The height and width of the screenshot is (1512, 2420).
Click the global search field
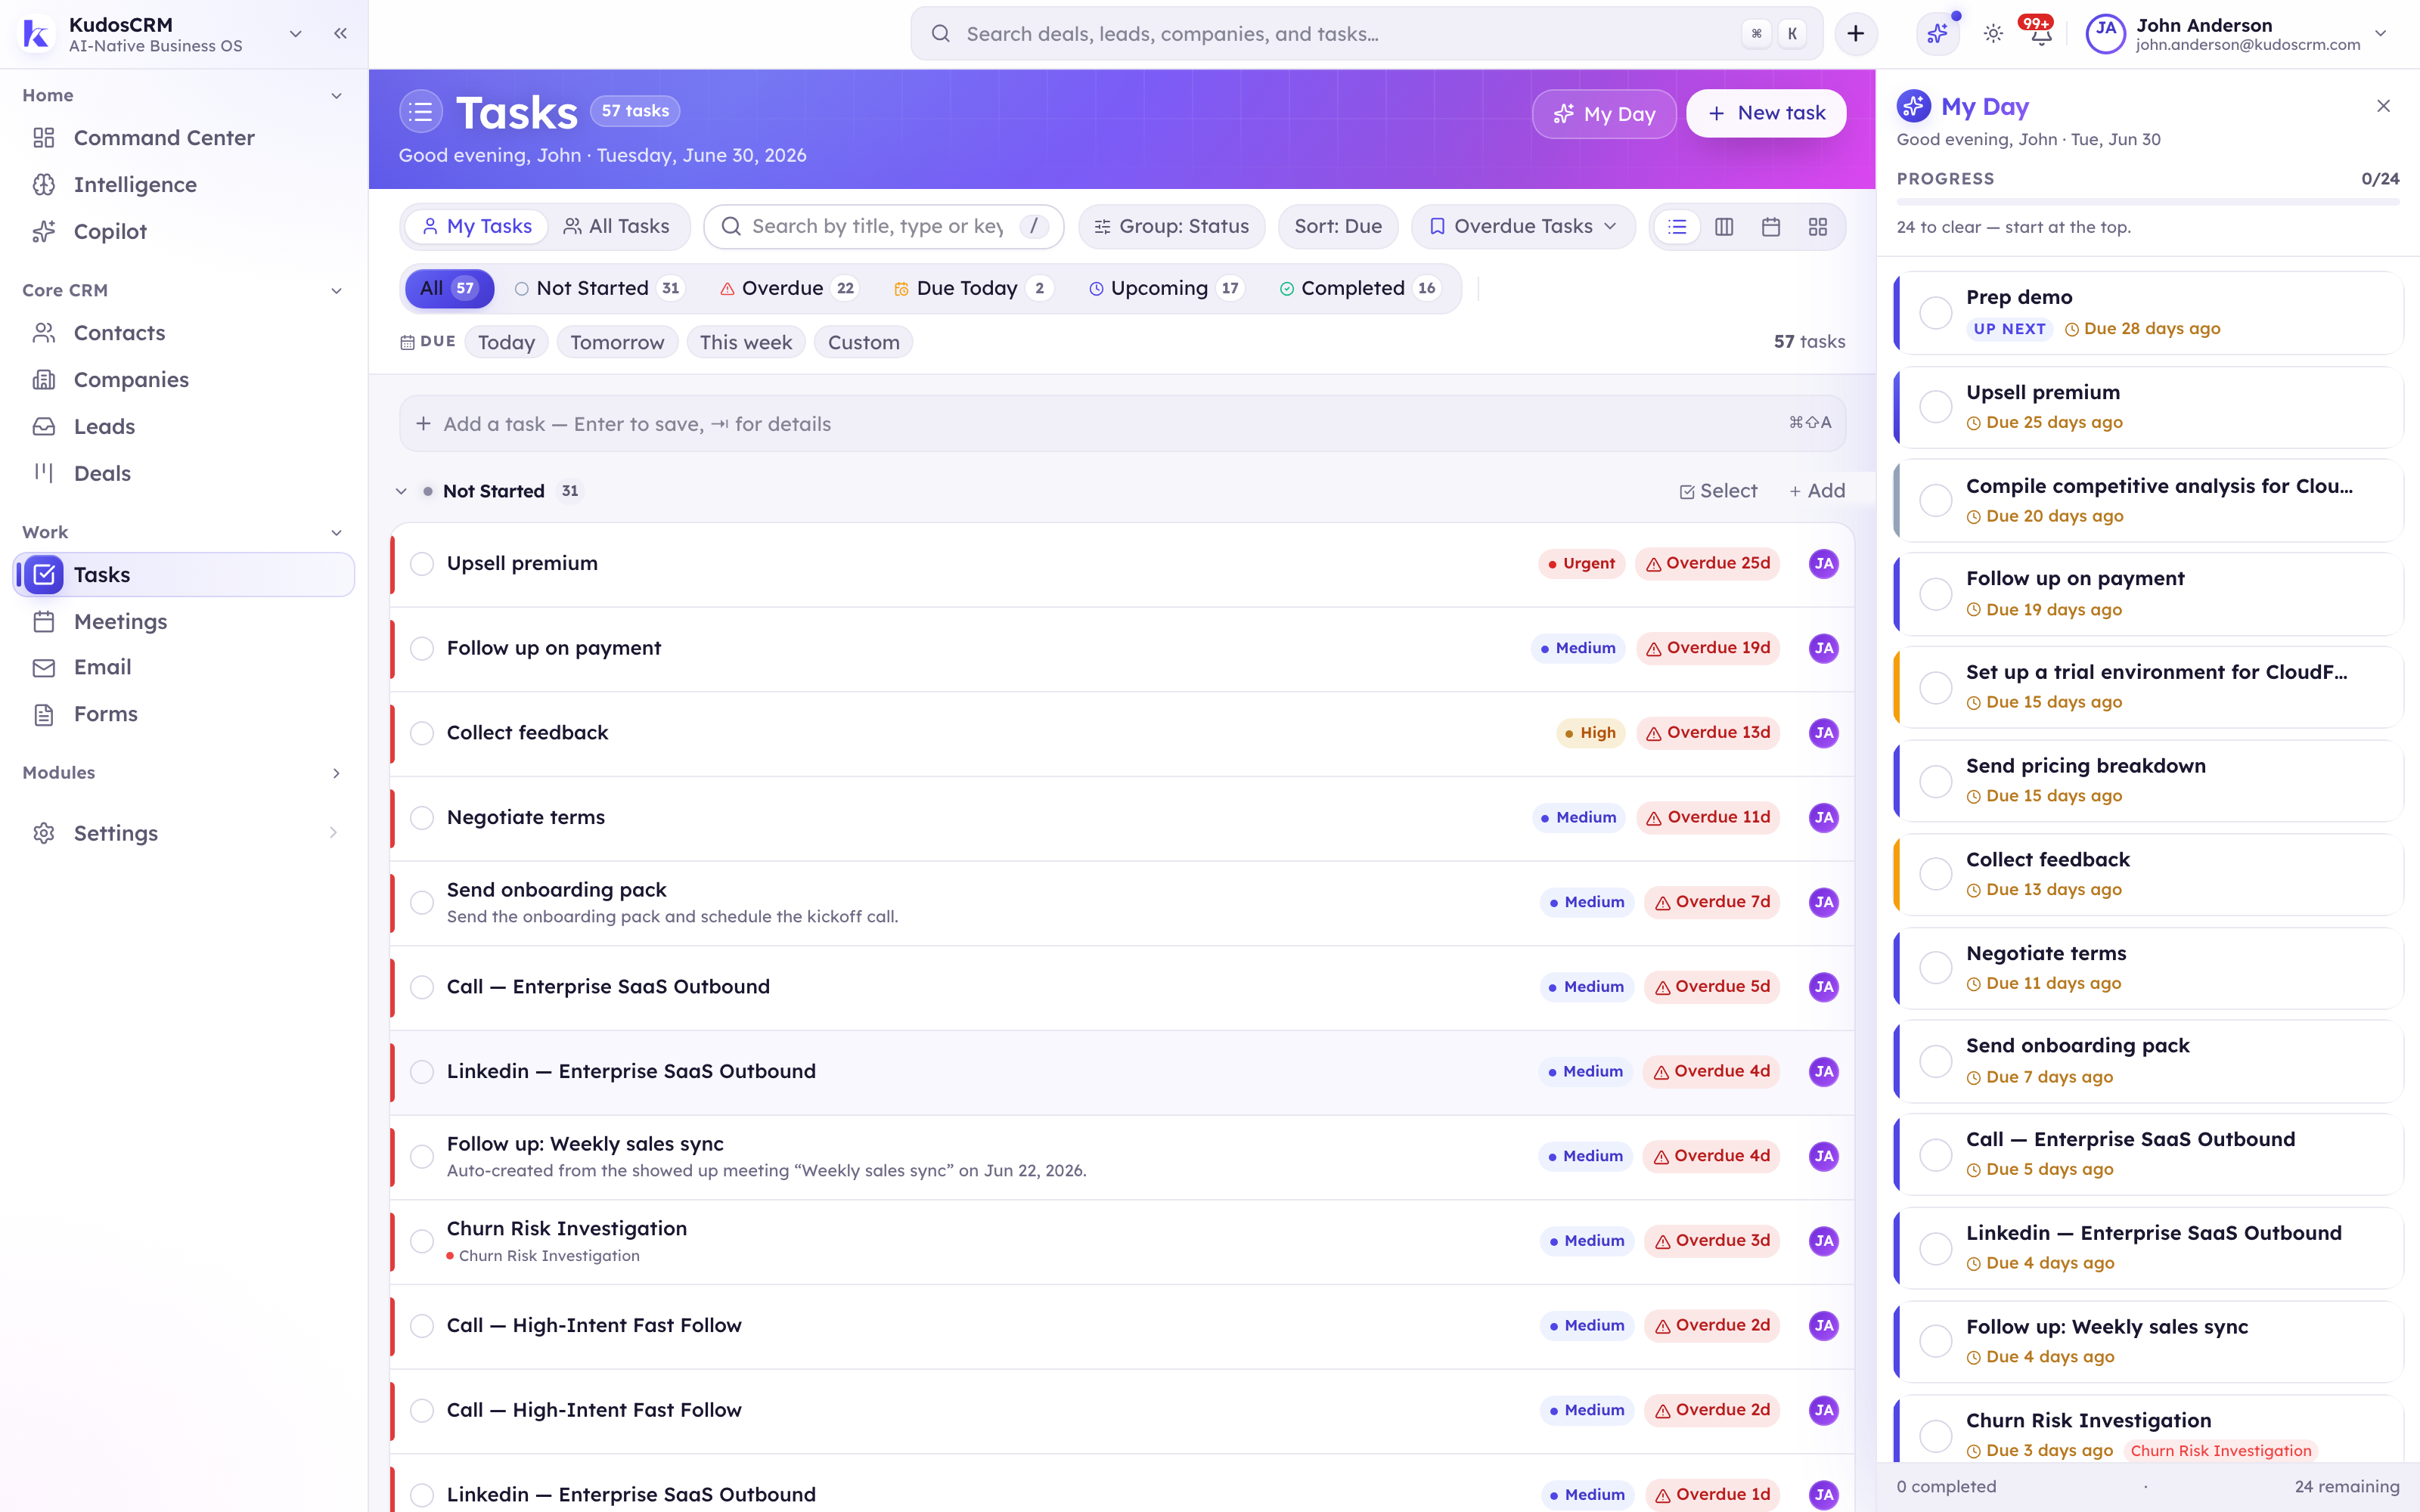click(1366, 34)
